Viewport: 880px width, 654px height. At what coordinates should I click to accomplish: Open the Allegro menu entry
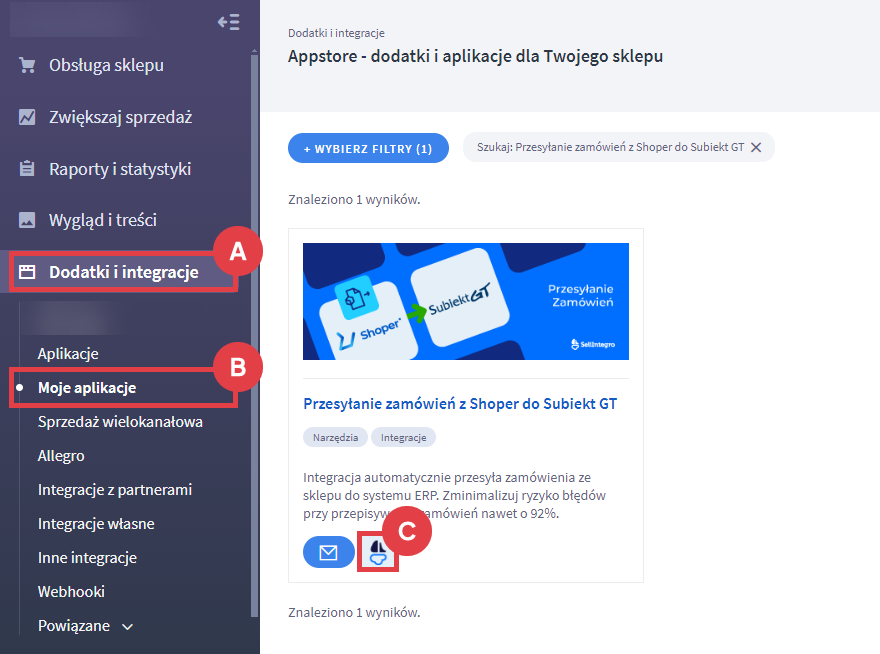point(61,455)
